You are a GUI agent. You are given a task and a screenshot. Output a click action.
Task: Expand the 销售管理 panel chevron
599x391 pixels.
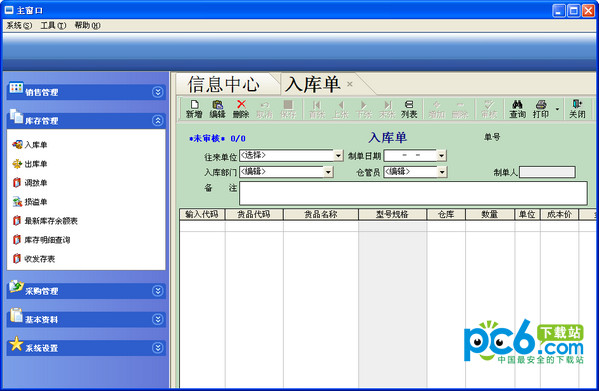coord(157,92)
